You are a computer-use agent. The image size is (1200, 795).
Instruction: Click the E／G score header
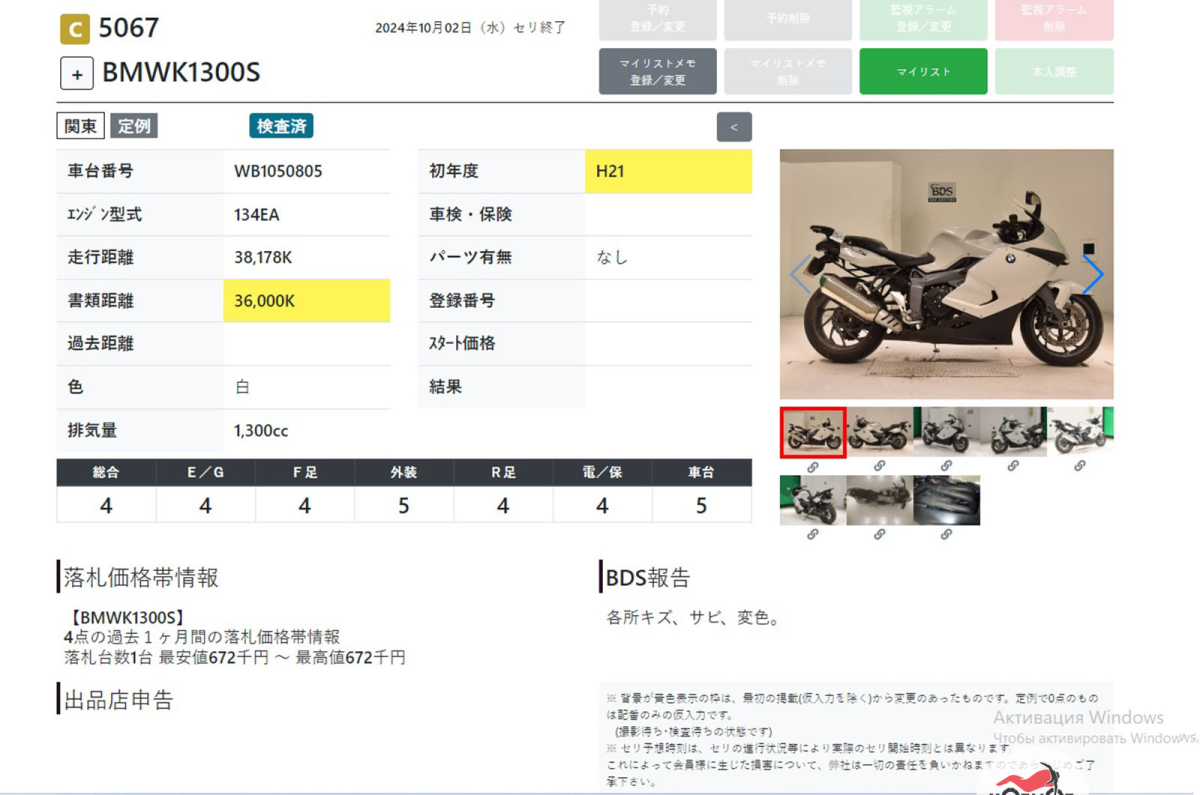tap(205, 472)
